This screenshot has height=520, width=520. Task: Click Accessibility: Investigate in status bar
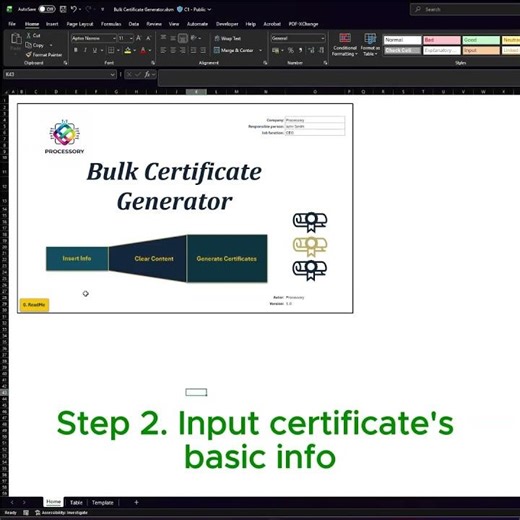coord(62,513)
